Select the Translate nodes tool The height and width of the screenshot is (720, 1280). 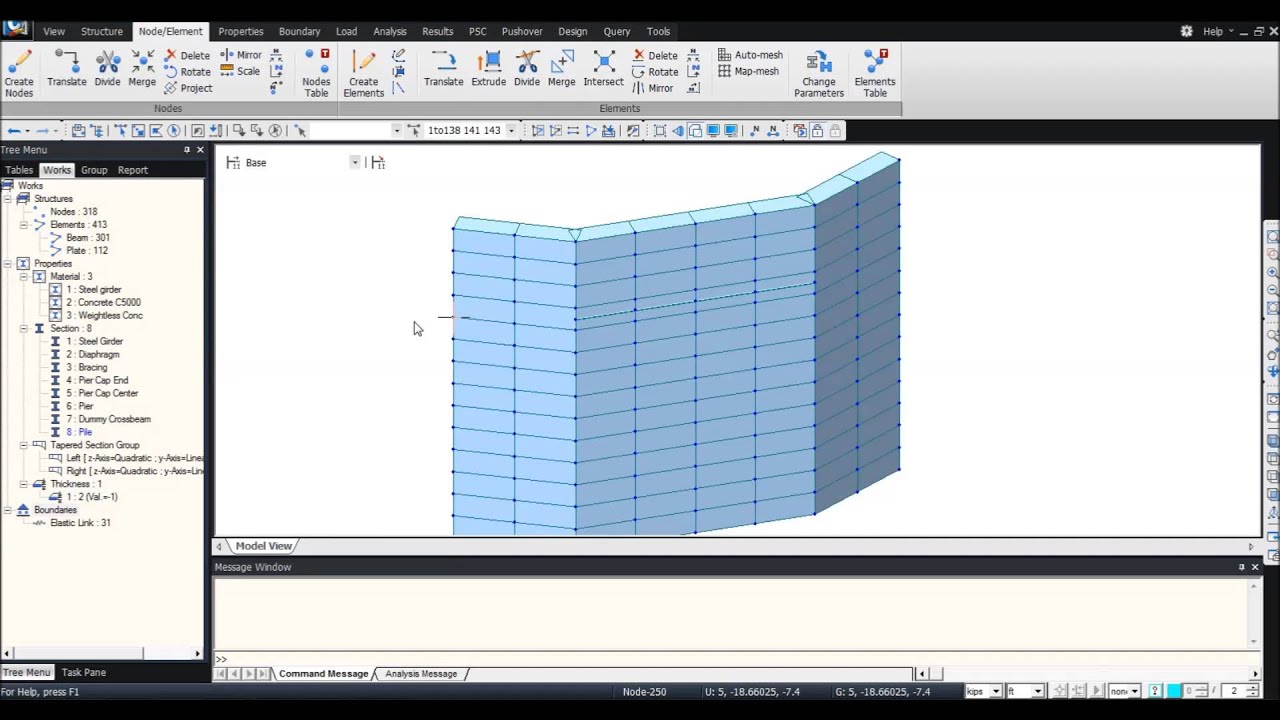(66, 69)
